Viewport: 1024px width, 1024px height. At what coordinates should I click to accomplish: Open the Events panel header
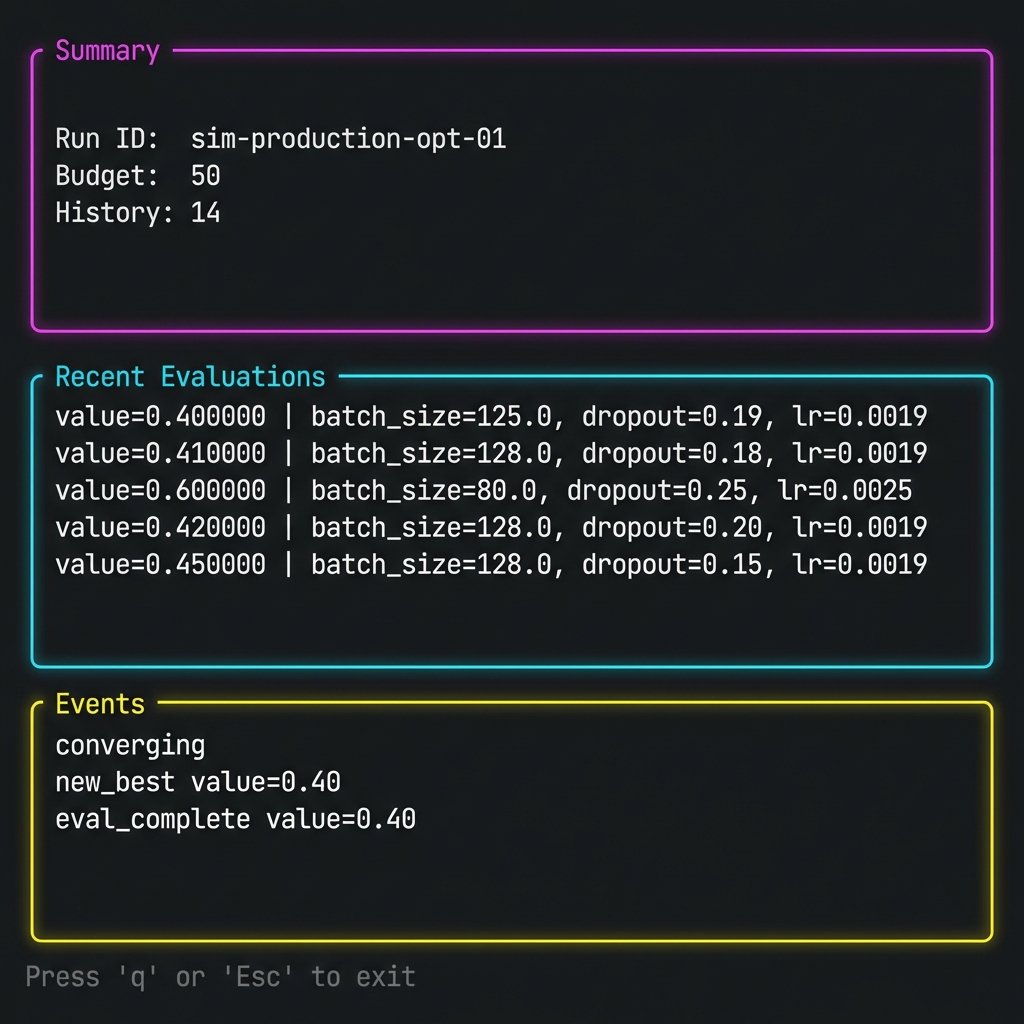pos(99,703)
